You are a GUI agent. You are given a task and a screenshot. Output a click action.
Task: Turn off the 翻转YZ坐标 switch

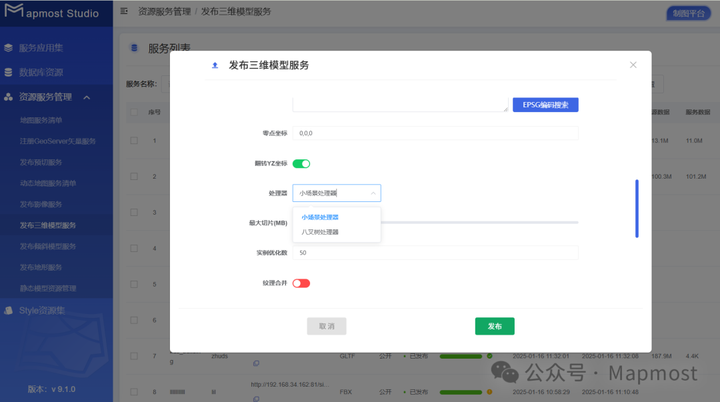[301, 164]
